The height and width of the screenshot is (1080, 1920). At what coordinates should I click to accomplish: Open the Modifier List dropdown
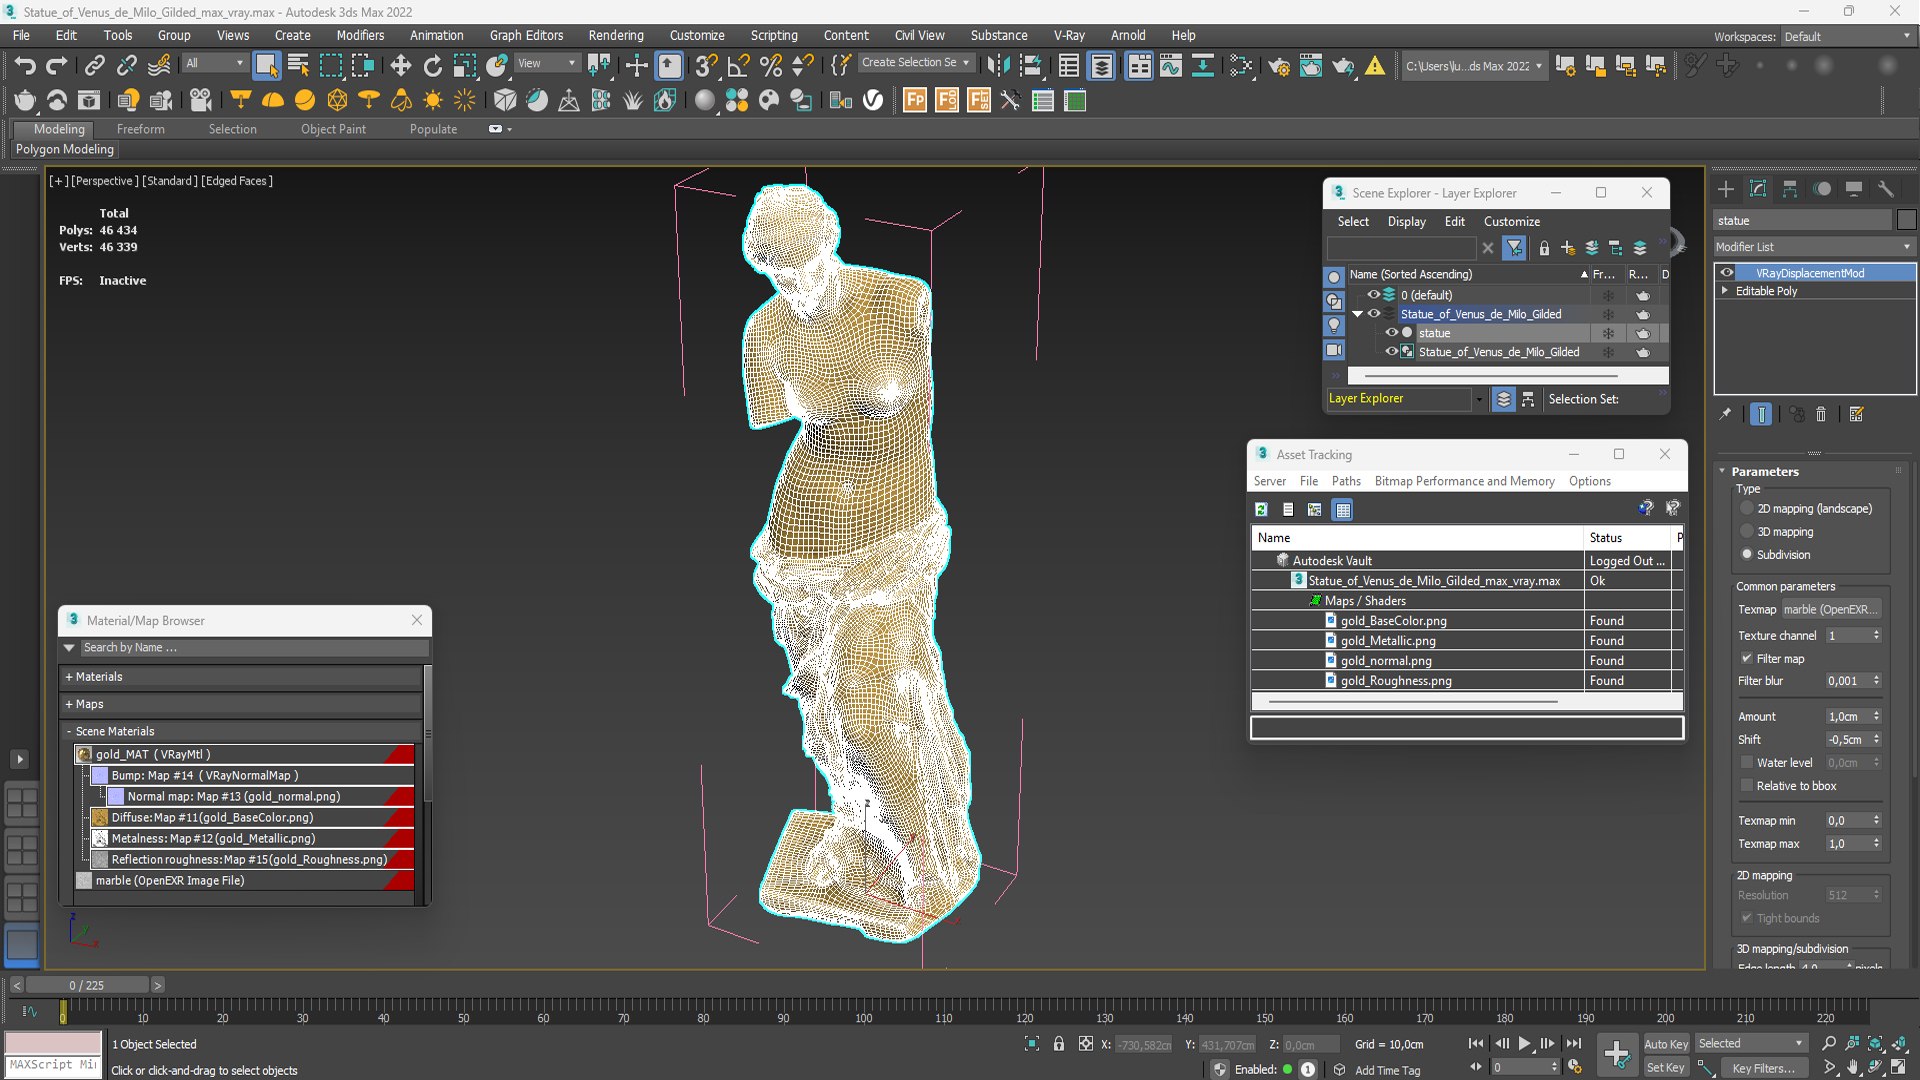click(x=1814, y=247)
